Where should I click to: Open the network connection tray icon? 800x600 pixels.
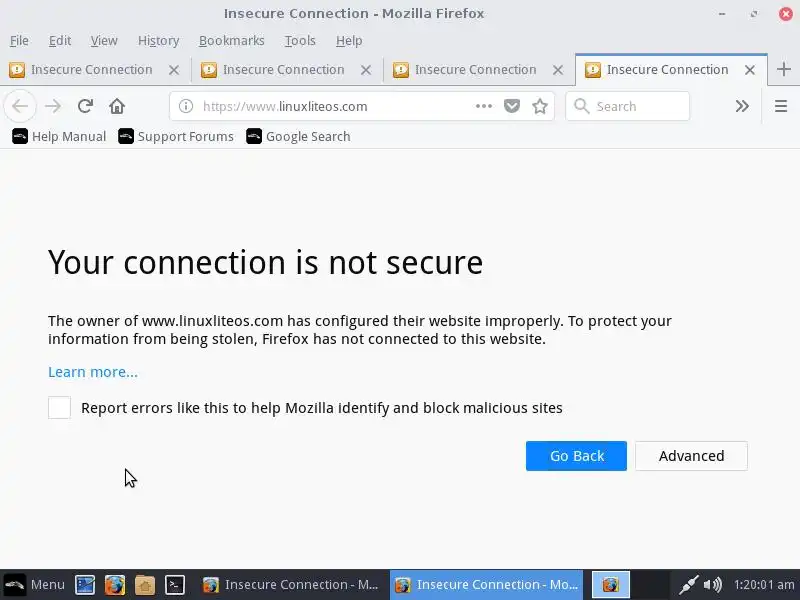point(688,585)
